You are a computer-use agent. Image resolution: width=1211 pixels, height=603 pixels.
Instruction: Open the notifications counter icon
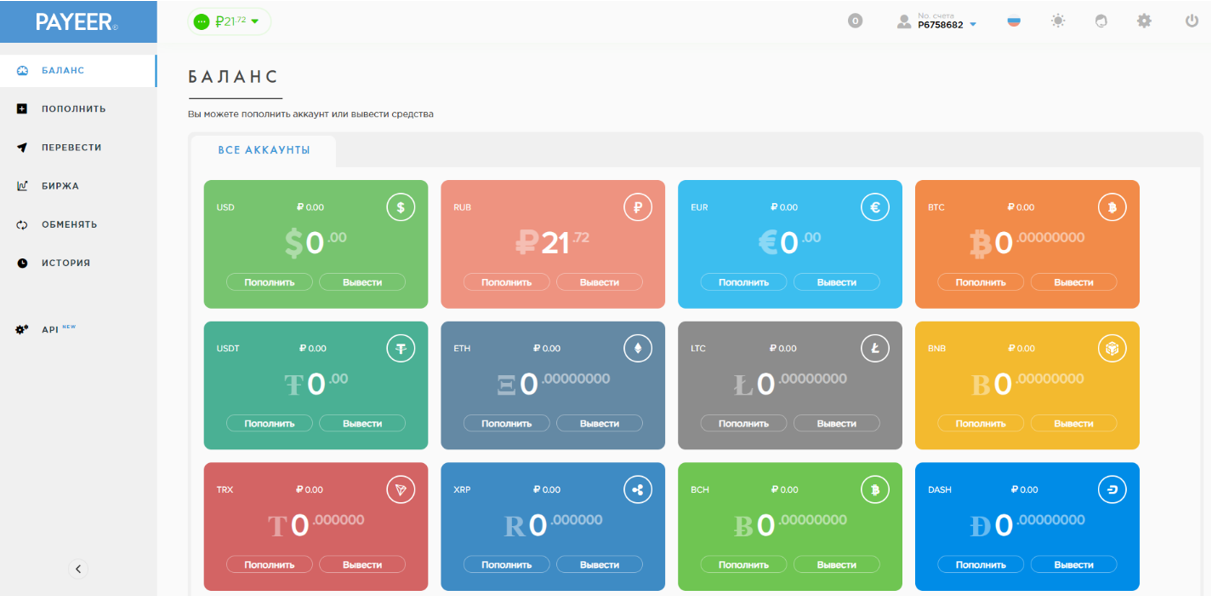pos(855,21)
